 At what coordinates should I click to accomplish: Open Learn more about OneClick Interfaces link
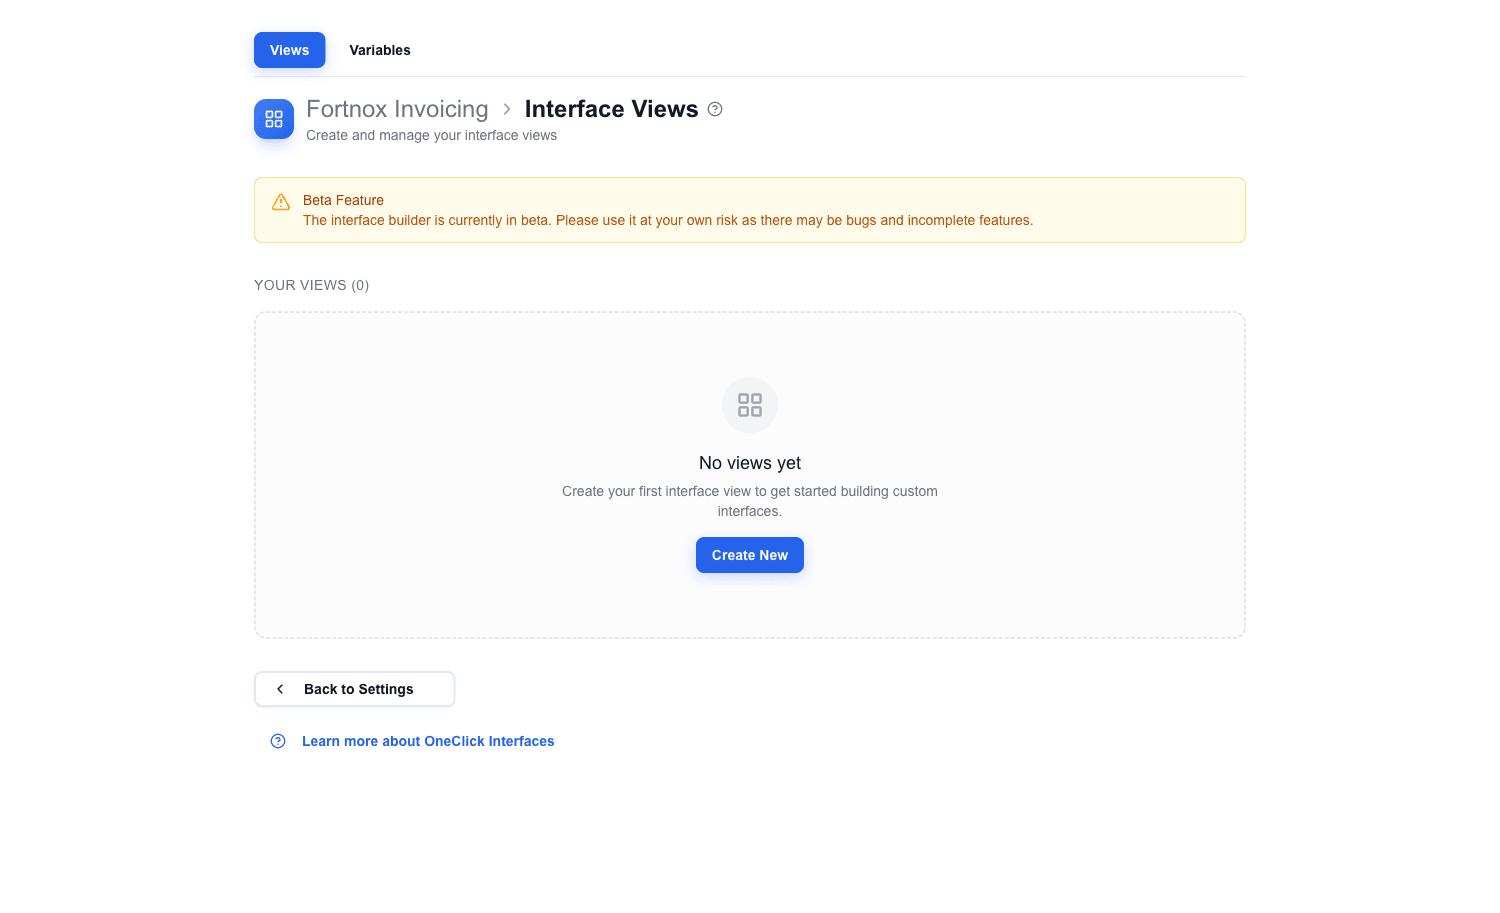click(x=428, y=741)
